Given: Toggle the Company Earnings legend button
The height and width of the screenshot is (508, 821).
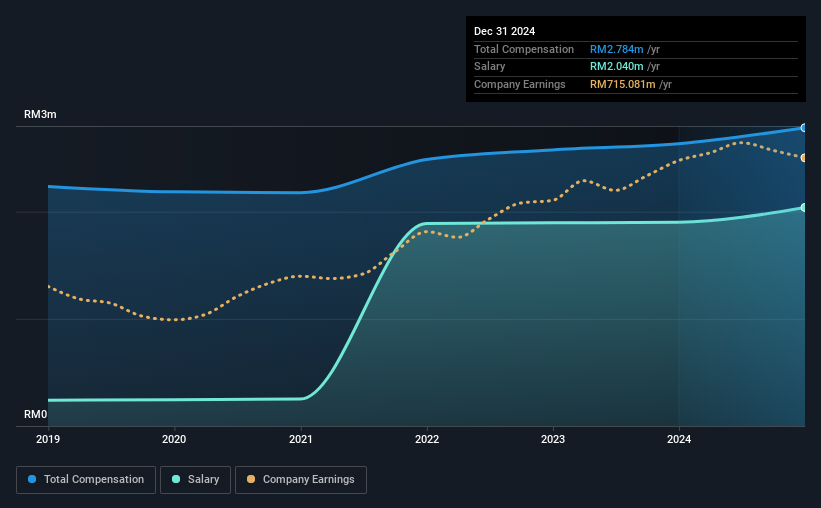Looking at the screenshot, I should coord(301,480).
